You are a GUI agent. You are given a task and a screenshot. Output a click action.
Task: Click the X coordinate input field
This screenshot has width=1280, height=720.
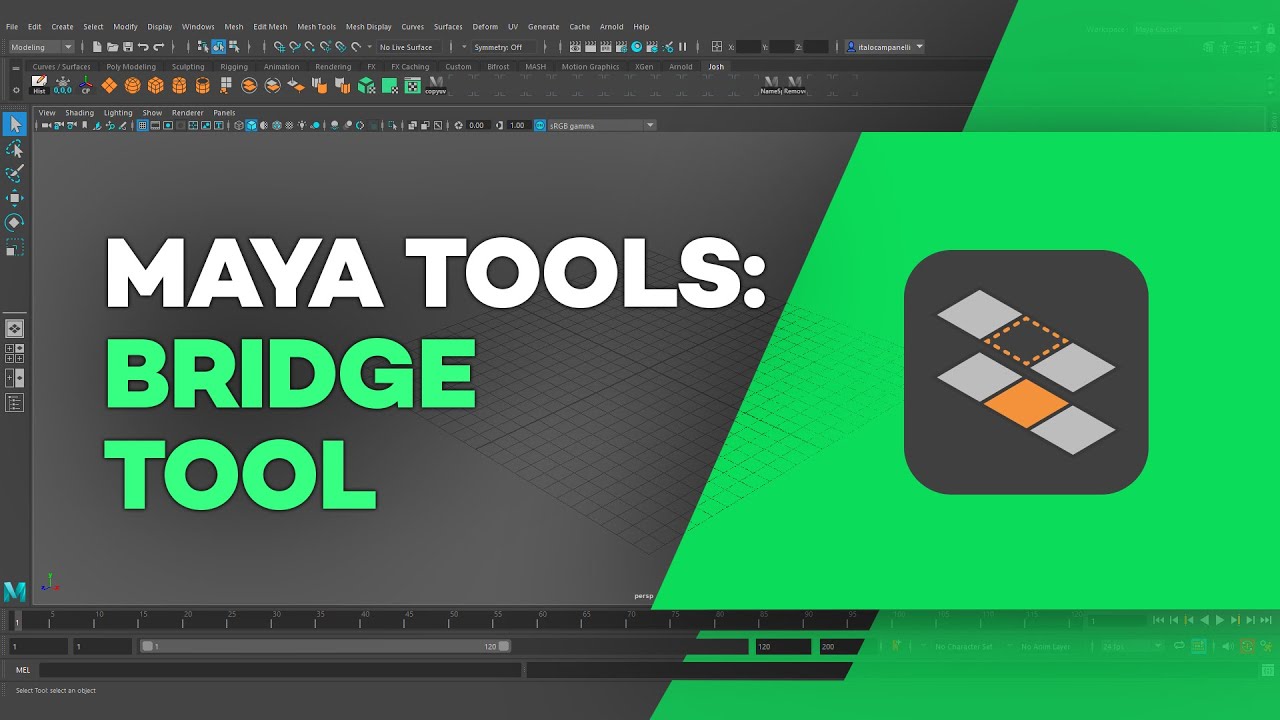[749, 47]
